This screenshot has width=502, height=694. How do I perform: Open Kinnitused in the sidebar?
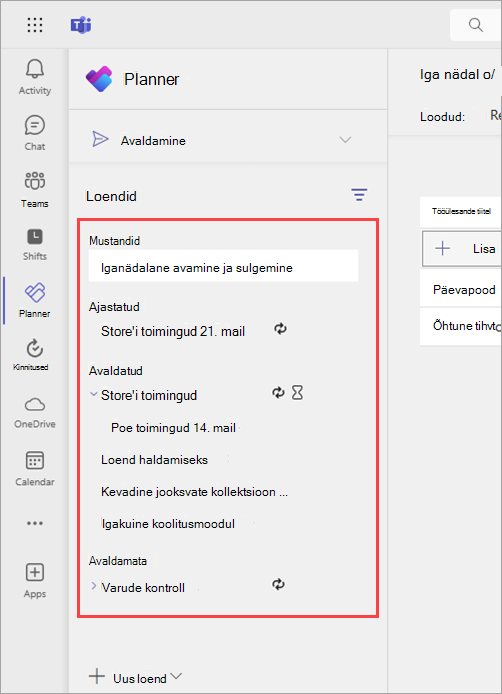[31, 355]
